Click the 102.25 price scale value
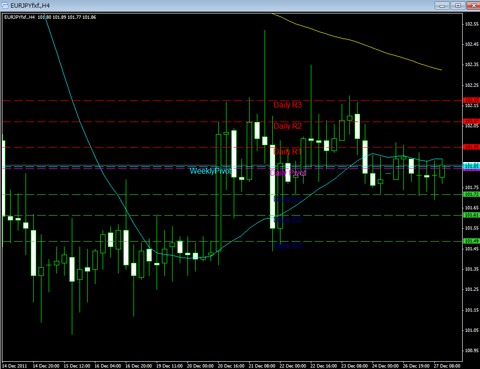 [472, 85]
